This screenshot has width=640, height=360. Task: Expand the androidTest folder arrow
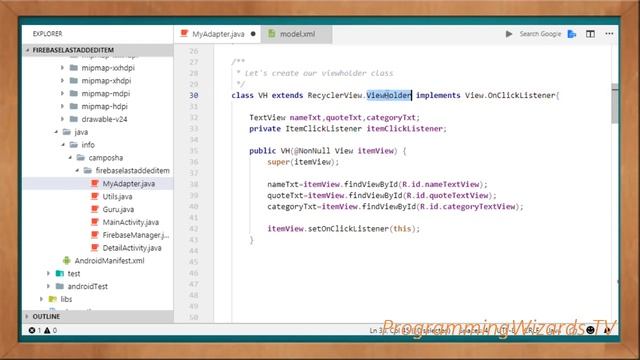(48, 286)
